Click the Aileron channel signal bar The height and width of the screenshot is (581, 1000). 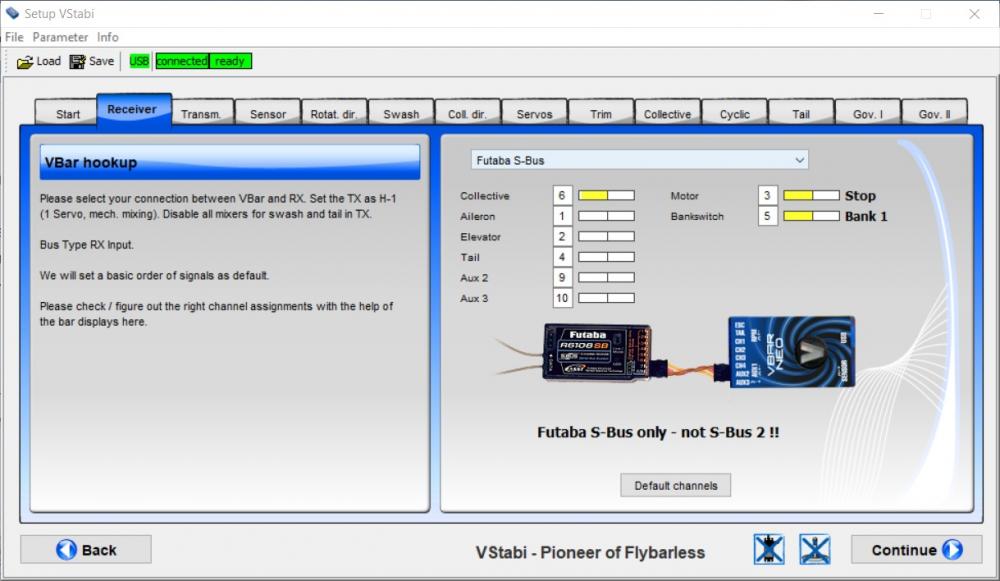[x=606, y=216]
